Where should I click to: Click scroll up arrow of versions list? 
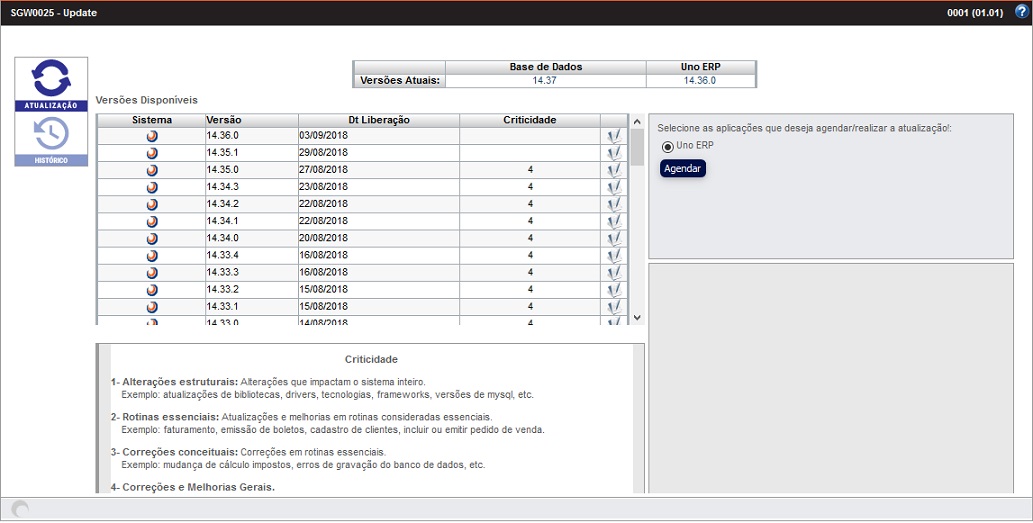[637, 122]
